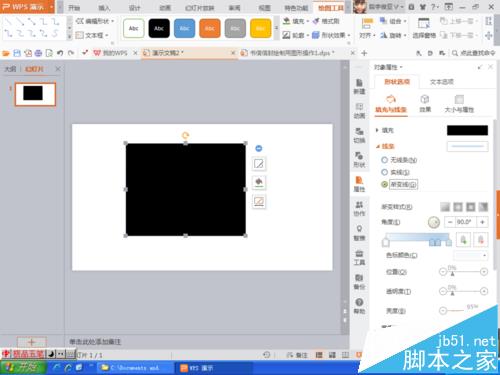This screenshot has height=375, width=500.
Task: Open the 形状 sidebar panel icon
Action: click(x=359, y=159)
